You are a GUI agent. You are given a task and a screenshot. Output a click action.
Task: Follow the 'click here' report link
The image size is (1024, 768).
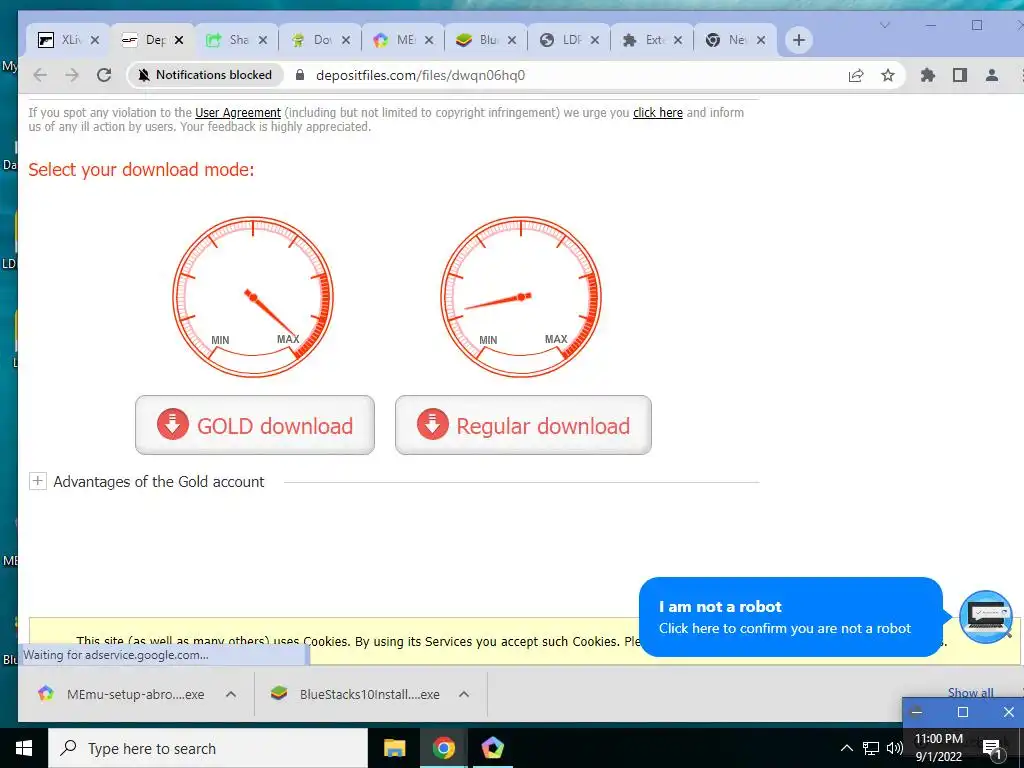(658, 112)
